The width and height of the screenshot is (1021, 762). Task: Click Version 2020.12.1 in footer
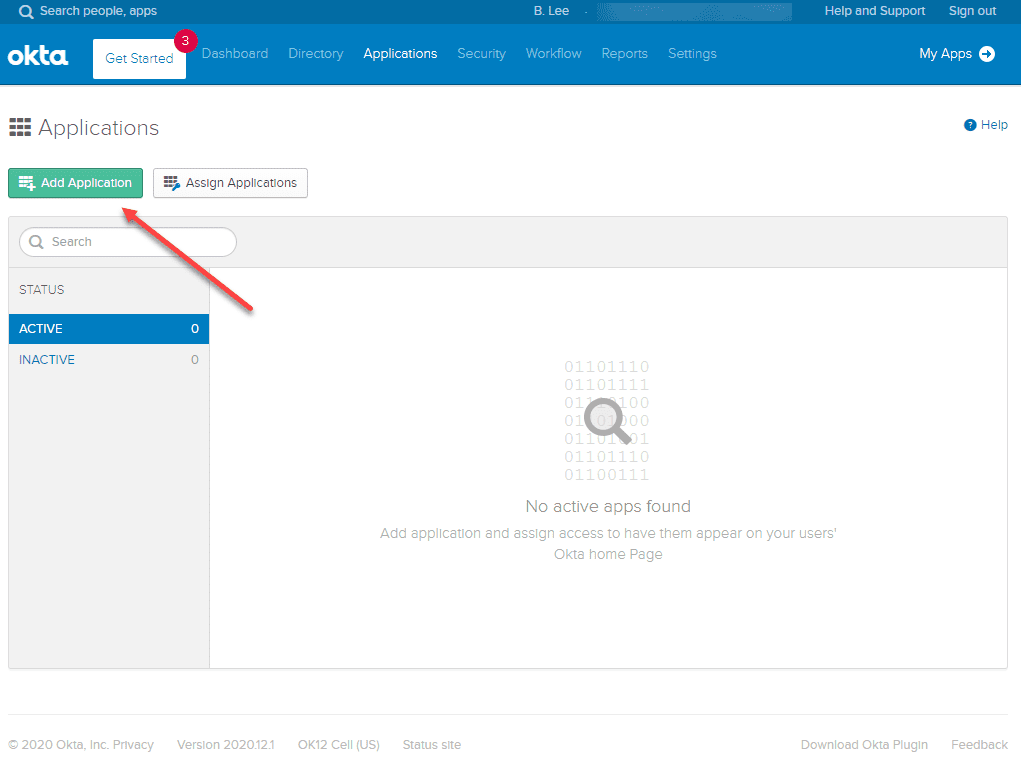coord(226,745)
